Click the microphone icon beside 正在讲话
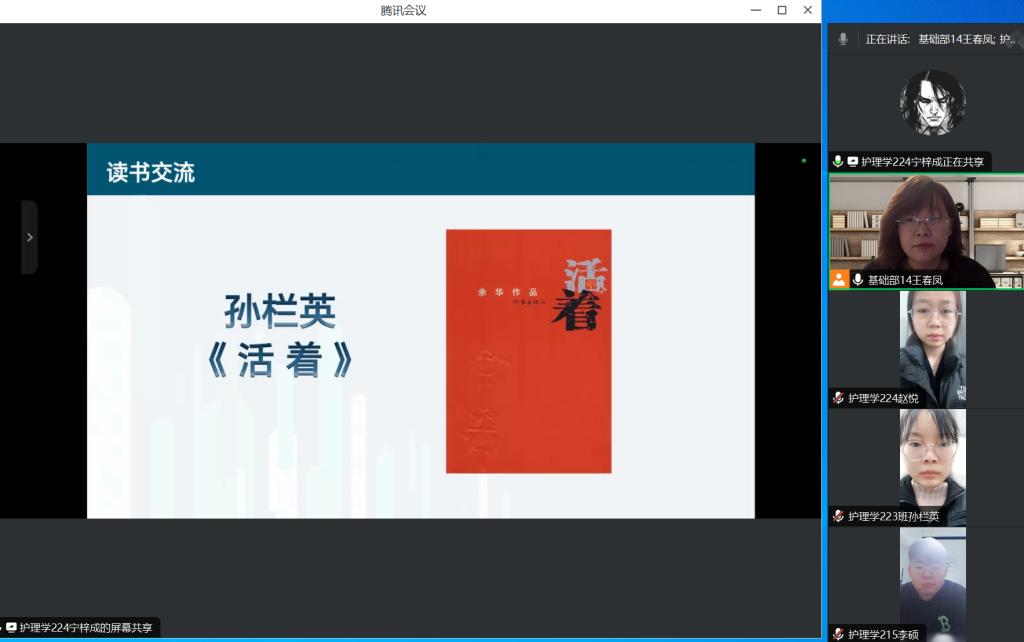This screenshot has height=642, width=1024. [x=843, y=39]
